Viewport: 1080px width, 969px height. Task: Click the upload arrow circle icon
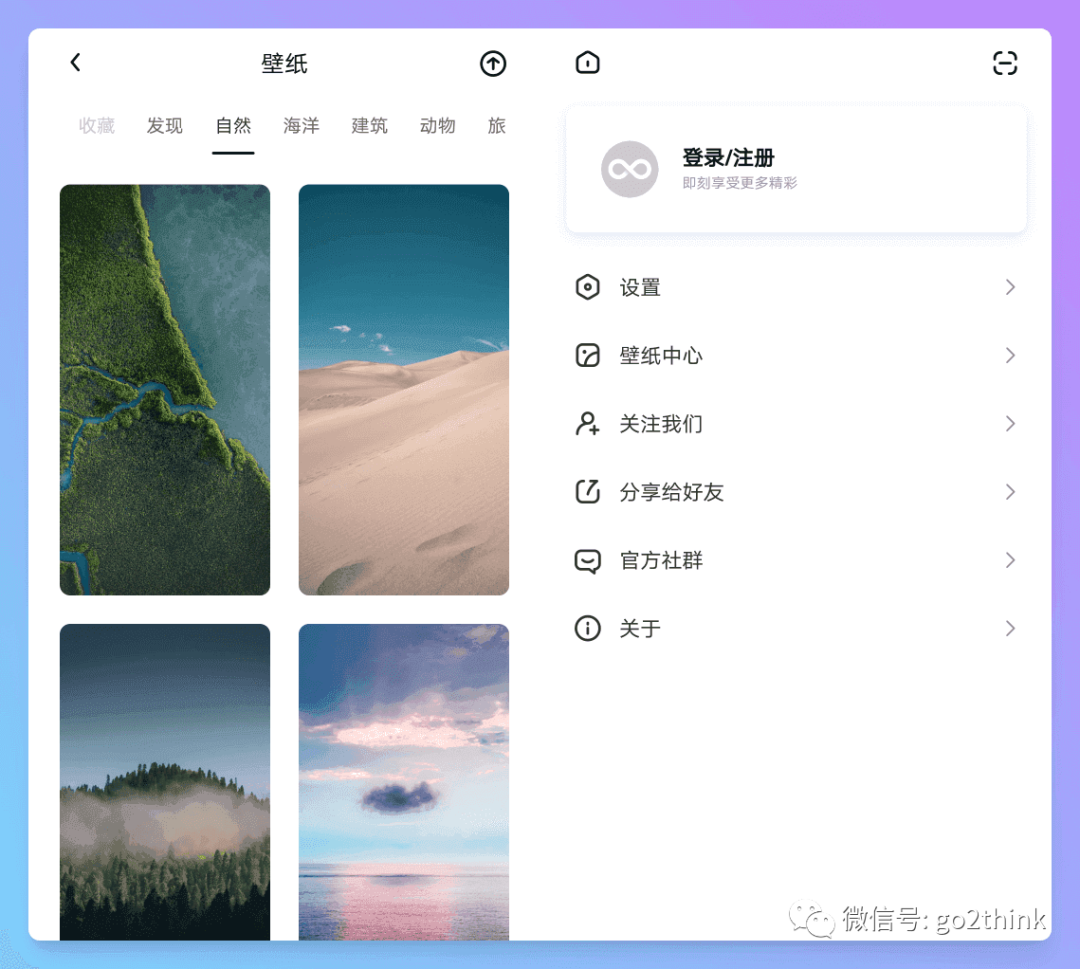point(492,63)
